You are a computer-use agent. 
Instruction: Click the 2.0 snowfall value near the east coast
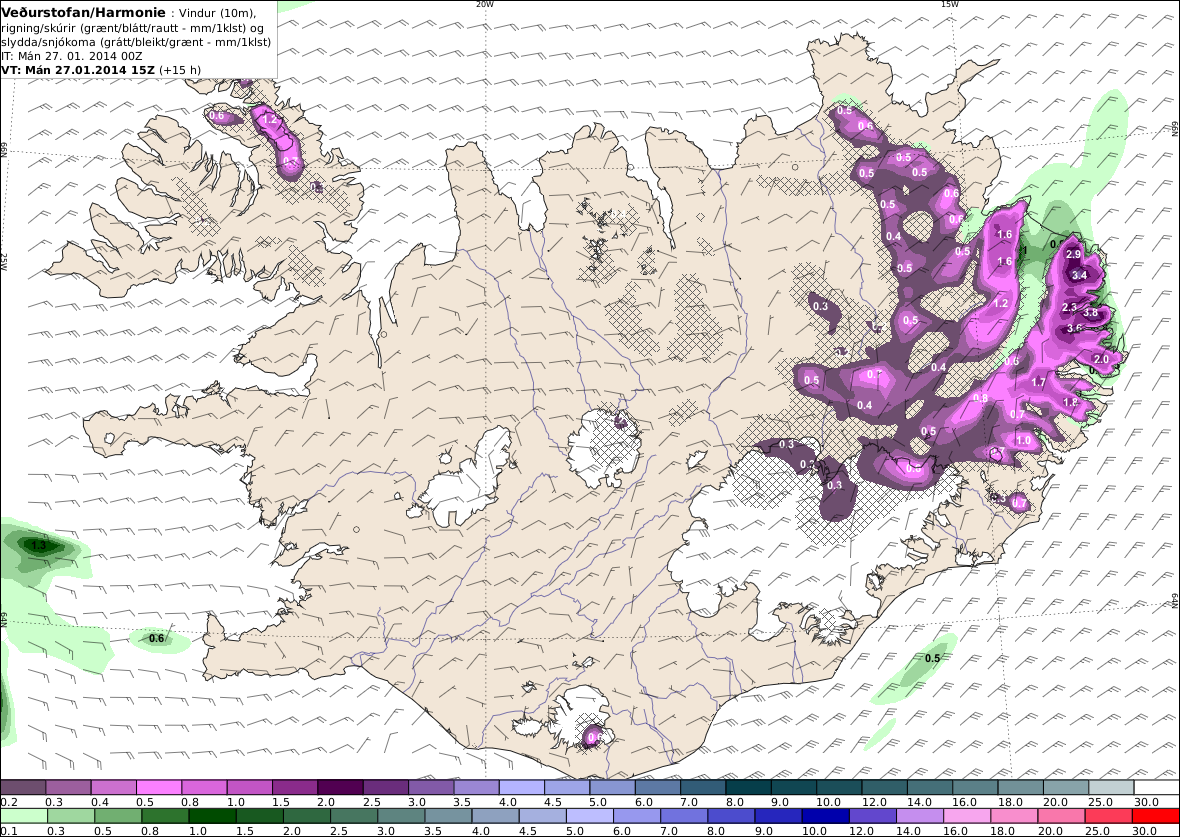(x=1101, y=360)
